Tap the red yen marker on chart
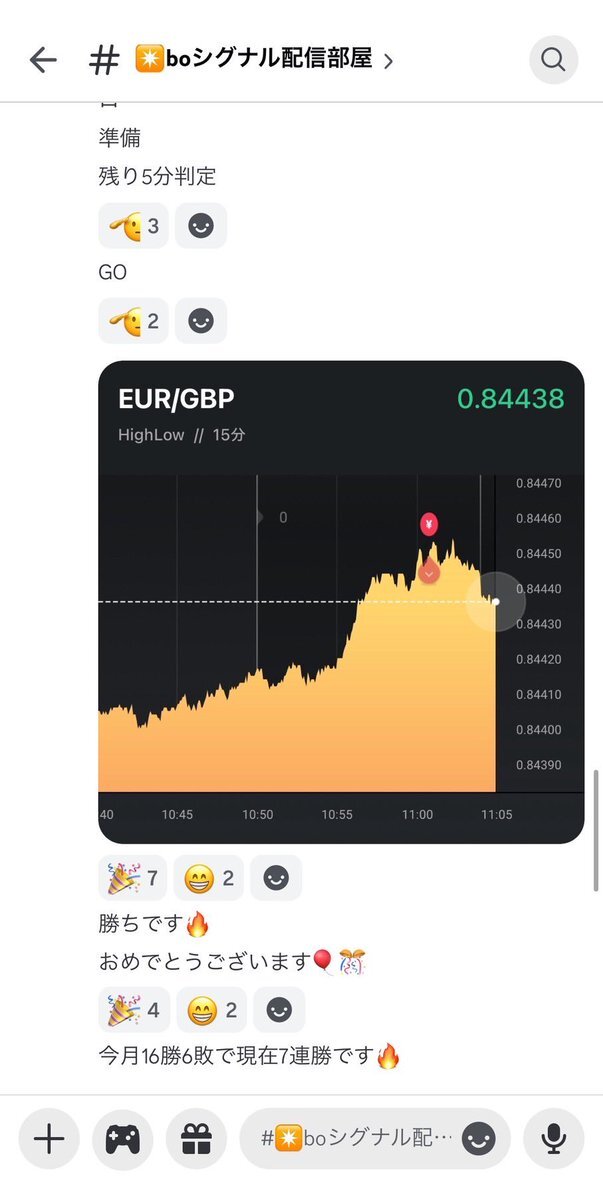 coord(429,523)
